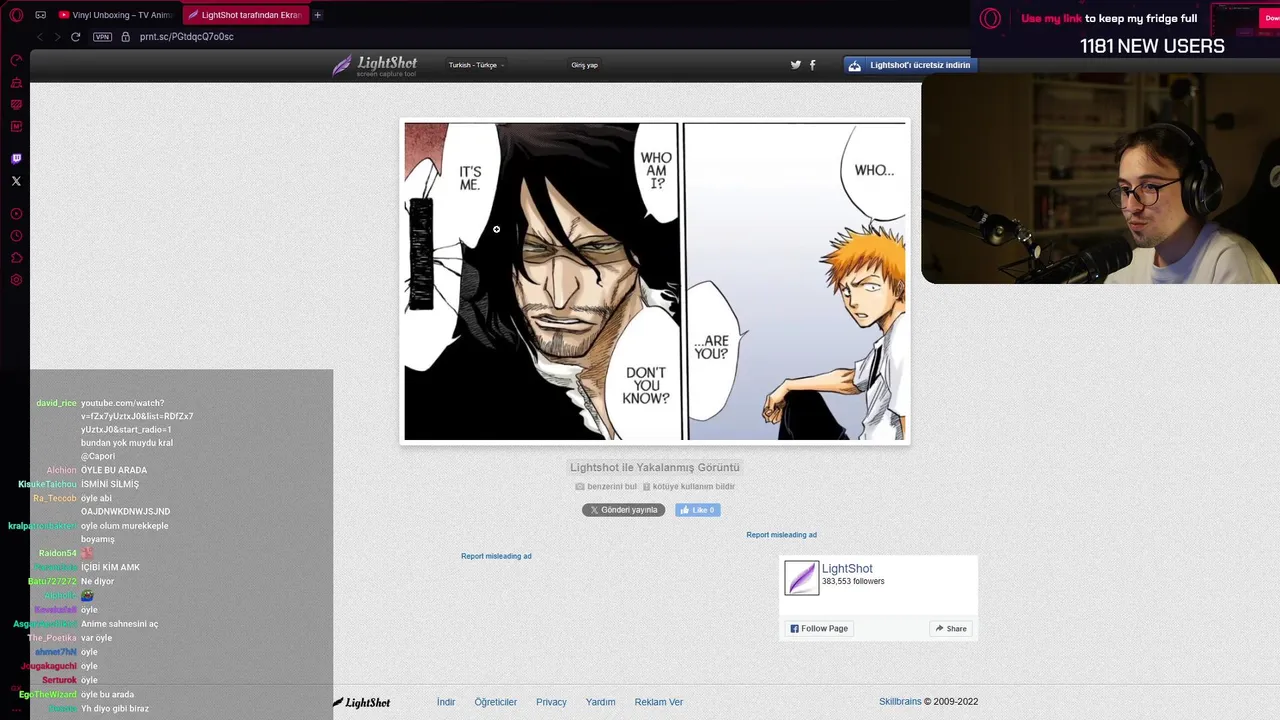
Task: Open the Öğreticiler footer link
Action: pos(496,702)
